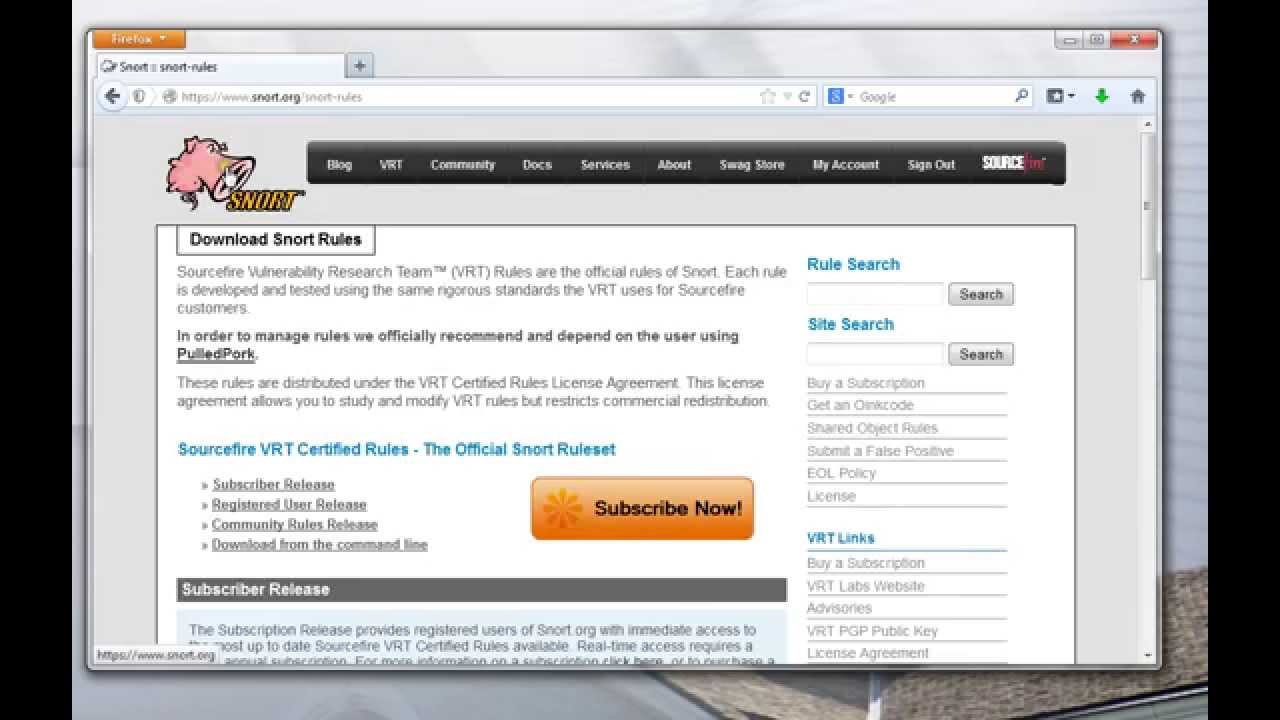Click the 'VRT Links' heading

[841, 538]
